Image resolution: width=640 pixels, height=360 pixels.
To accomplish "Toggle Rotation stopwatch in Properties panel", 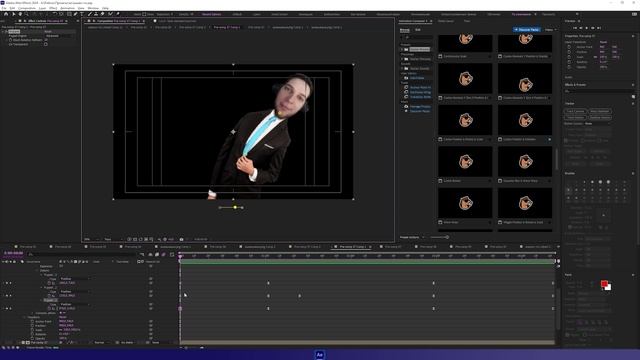I will (x=569, y=62).
